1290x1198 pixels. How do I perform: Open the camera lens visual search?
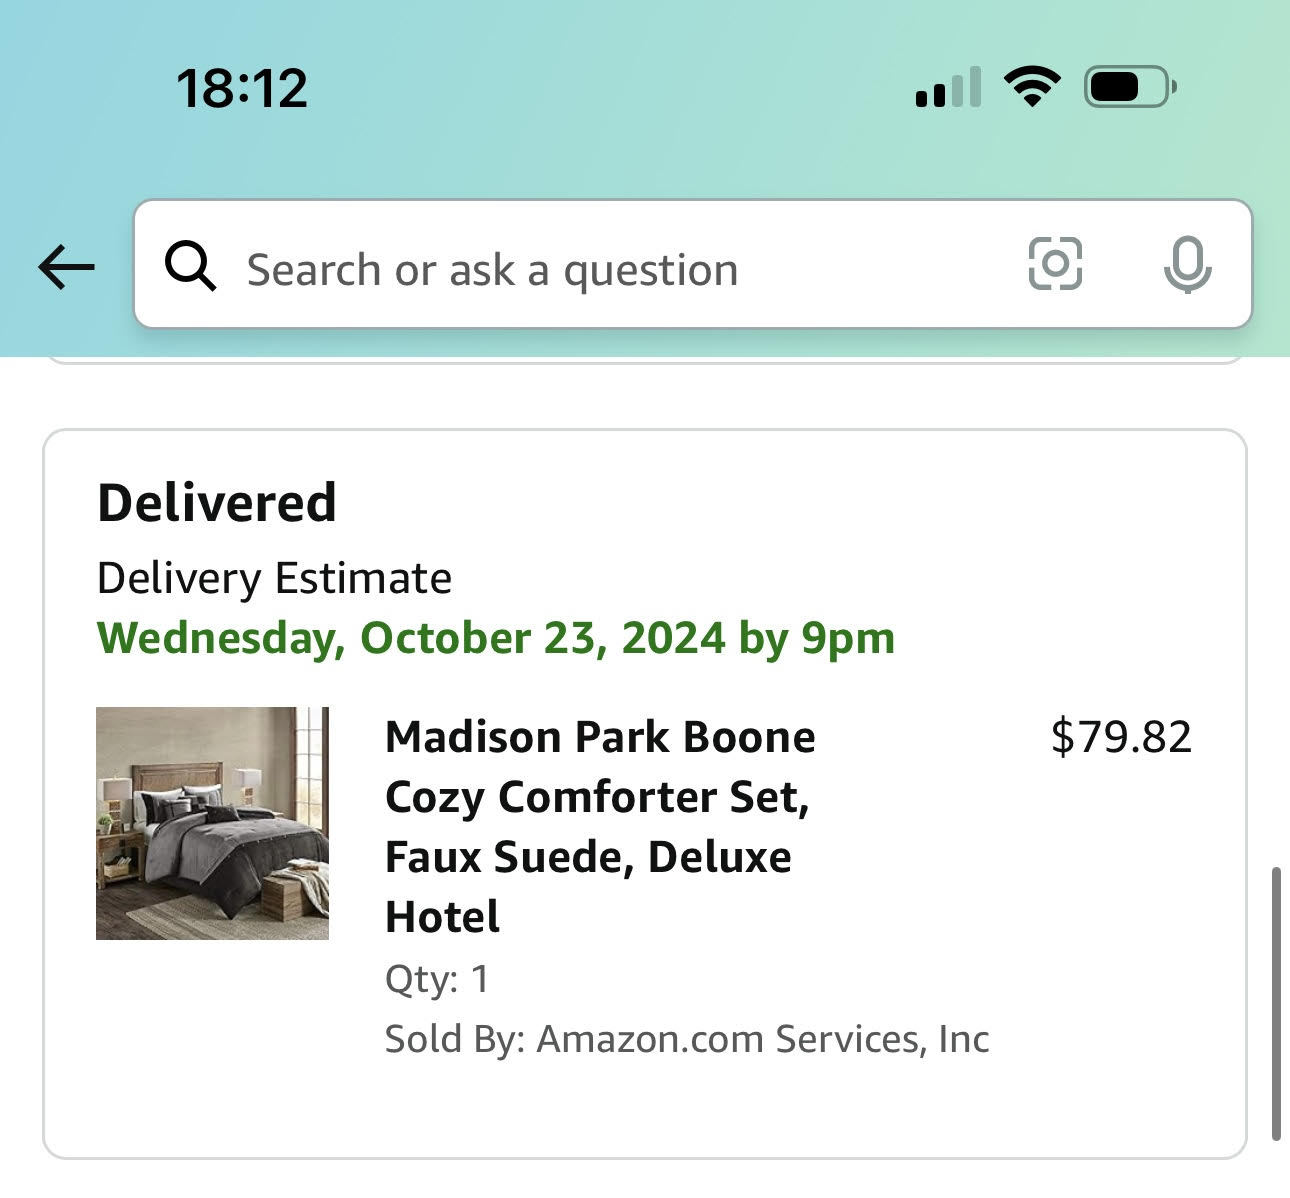pyautogui.click(x=1055, y=264)
